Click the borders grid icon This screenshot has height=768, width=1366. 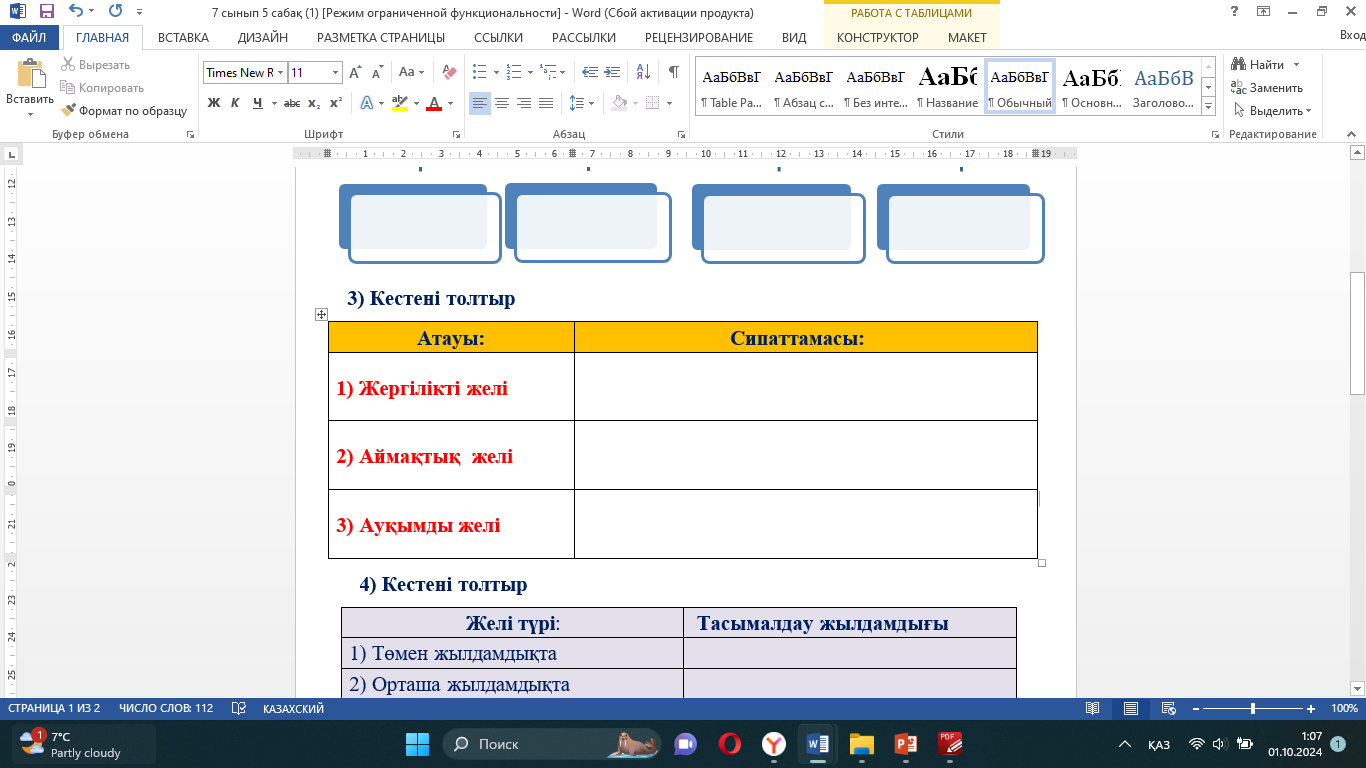pyautogui.click(x=652, y=103)
